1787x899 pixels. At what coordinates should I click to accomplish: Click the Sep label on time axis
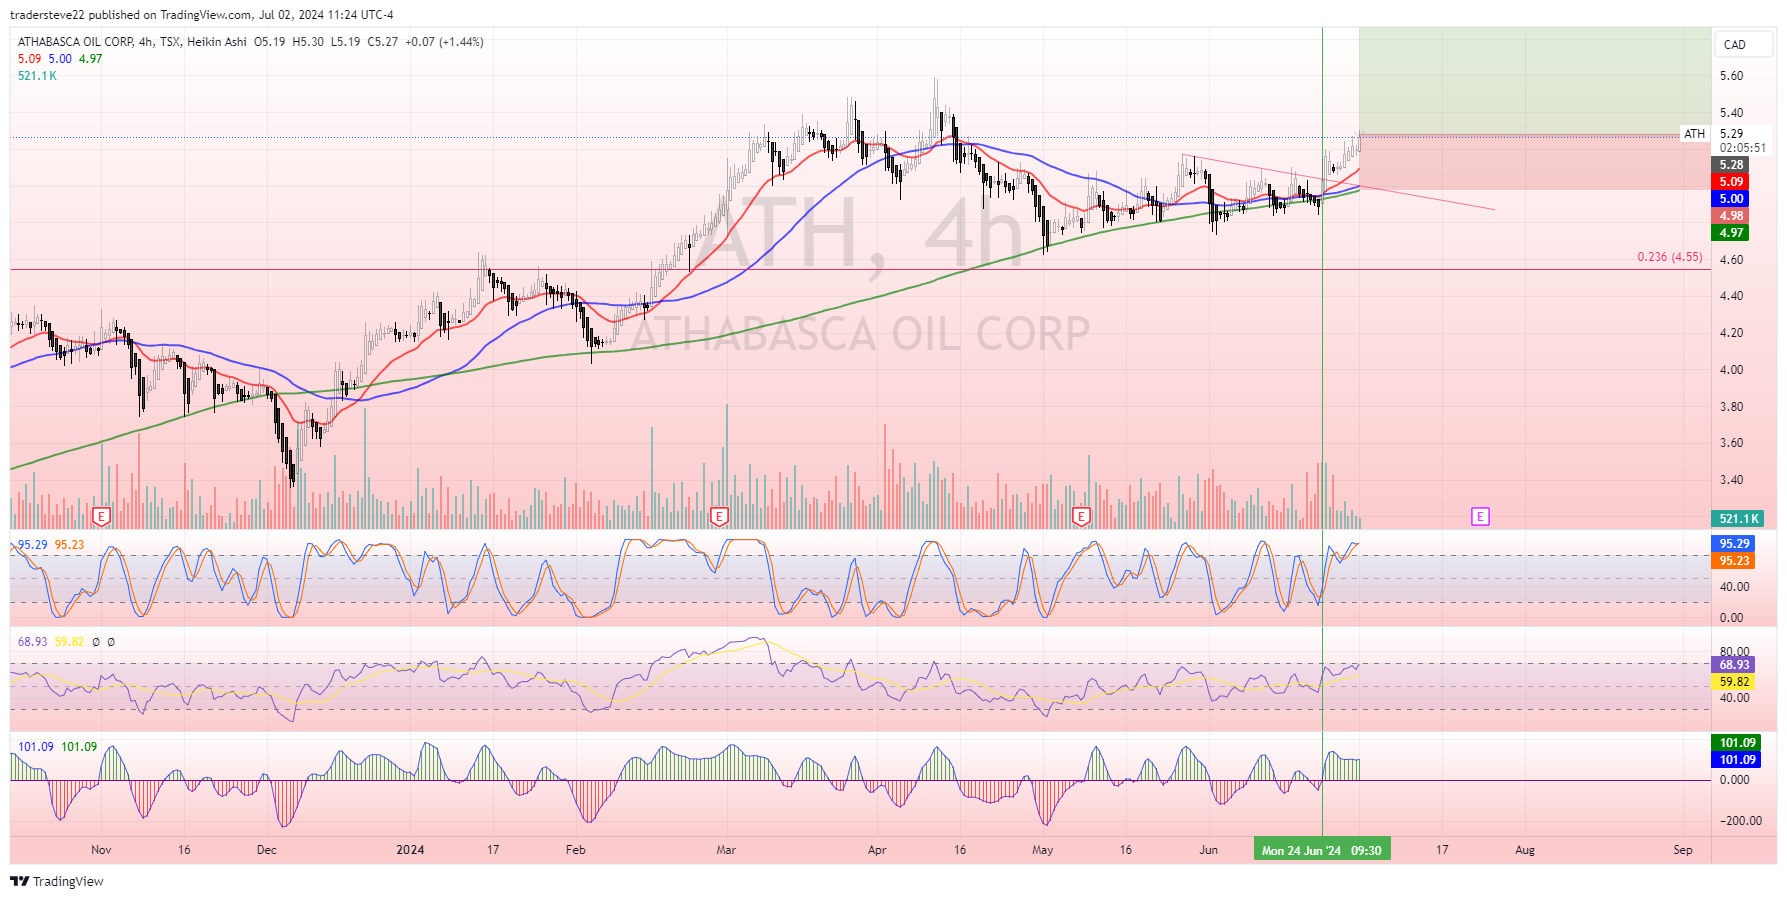(1683, 850)
